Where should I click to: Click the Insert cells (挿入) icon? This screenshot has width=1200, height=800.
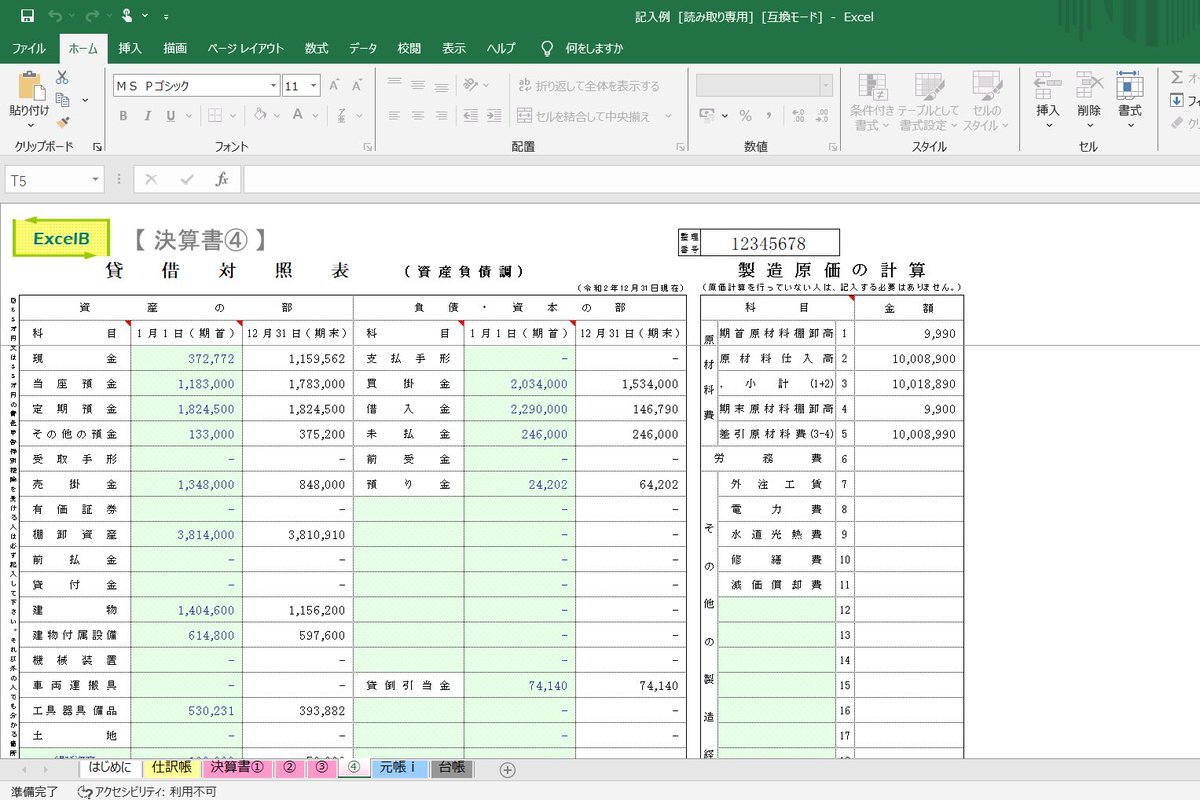click(x=1047, y=86)
